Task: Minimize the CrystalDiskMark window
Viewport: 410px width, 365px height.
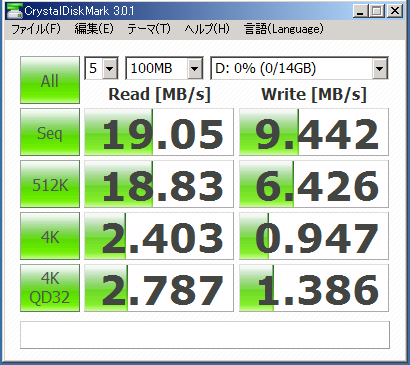Action: (360, 11)
